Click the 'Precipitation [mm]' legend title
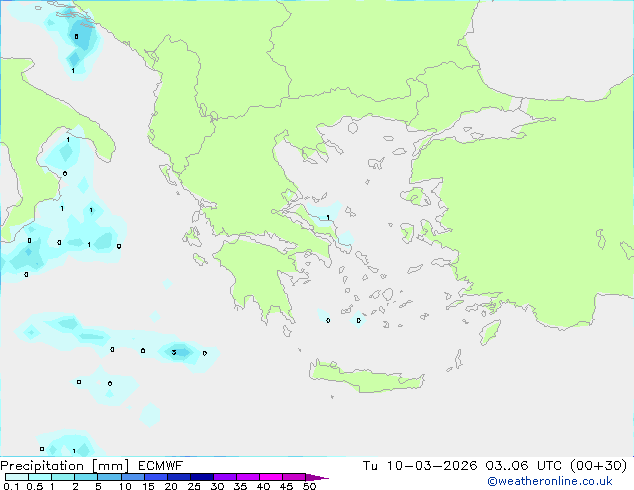The image size is (634, 490). pos(64,466)
